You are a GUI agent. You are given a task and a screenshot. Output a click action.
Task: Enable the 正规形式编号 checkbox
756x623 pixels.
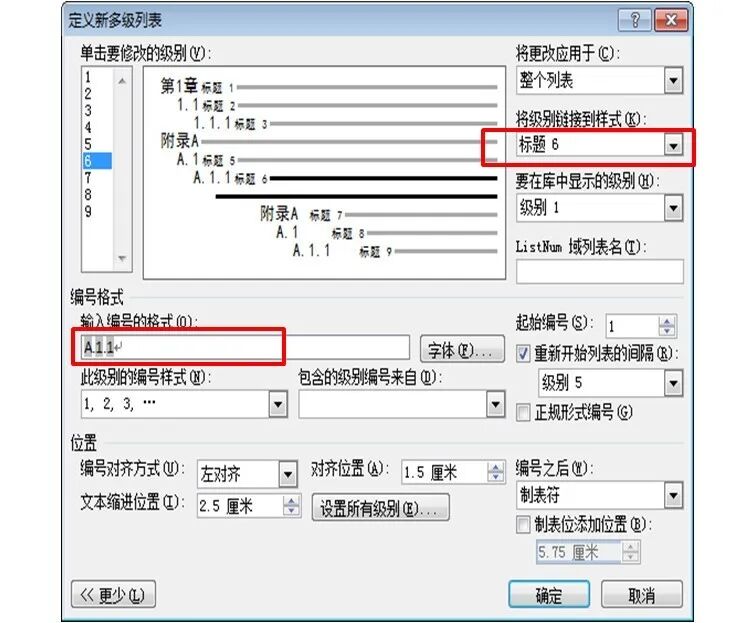tap(524, 412)
